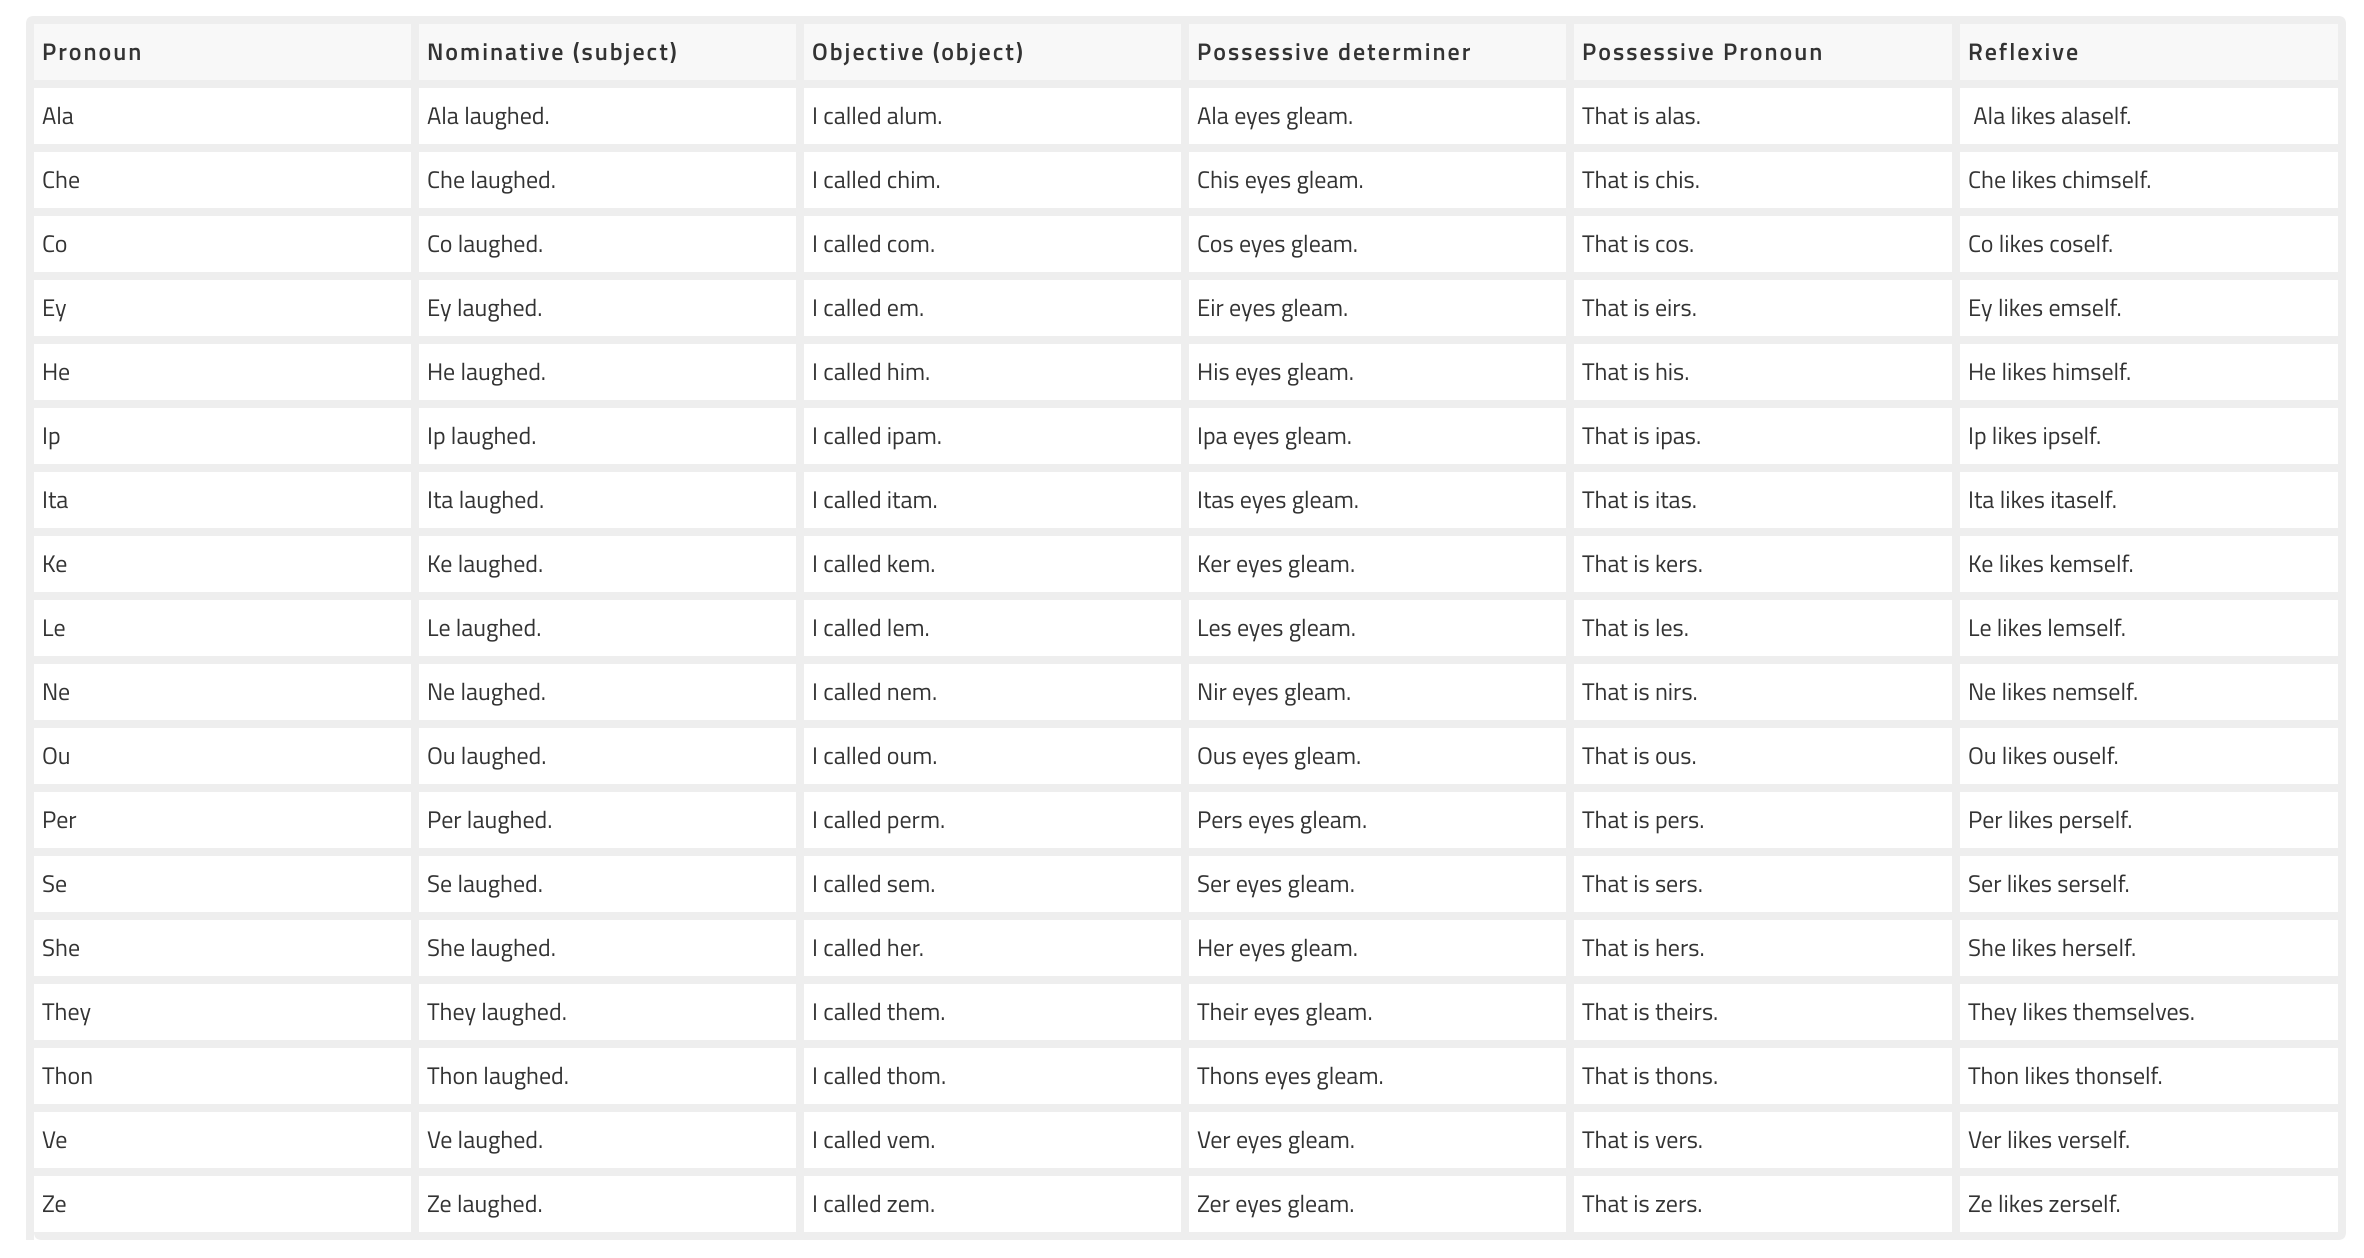Select the "That is eirs." cell
2364x1258 pixels.
(x=1639, y=308)
